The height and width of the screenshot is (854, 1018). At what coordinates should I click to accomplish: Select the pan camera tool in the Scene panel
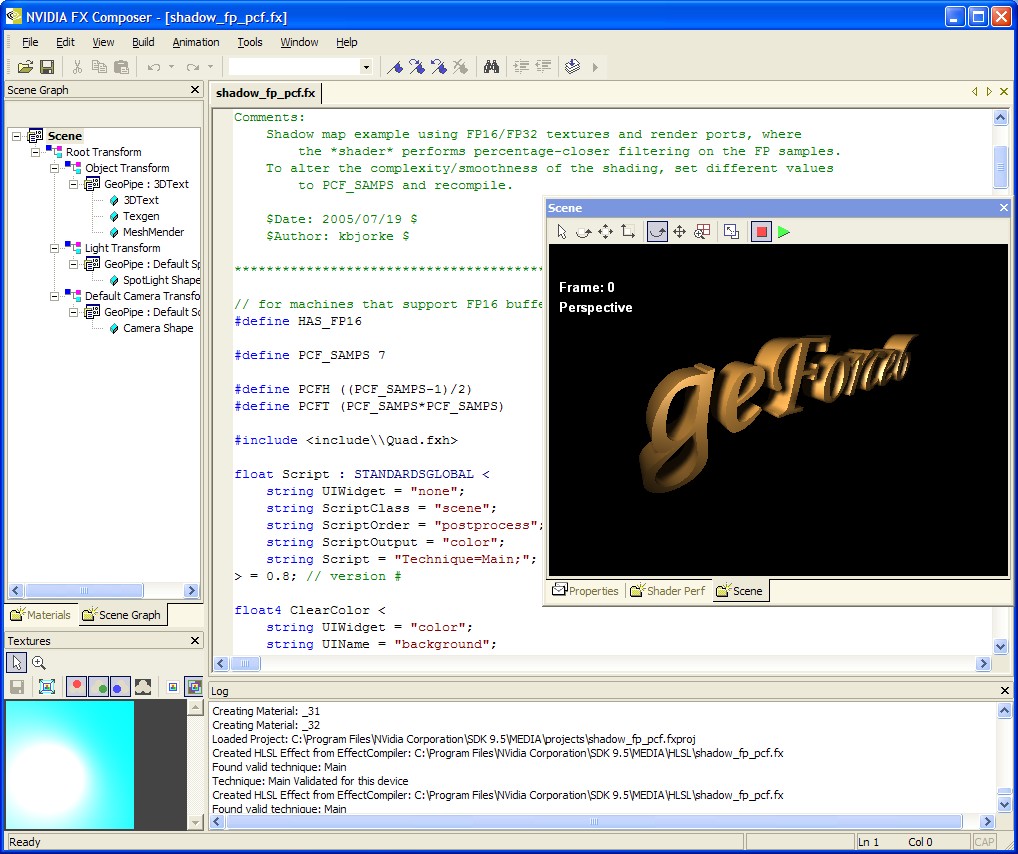(x=680, y=232)
